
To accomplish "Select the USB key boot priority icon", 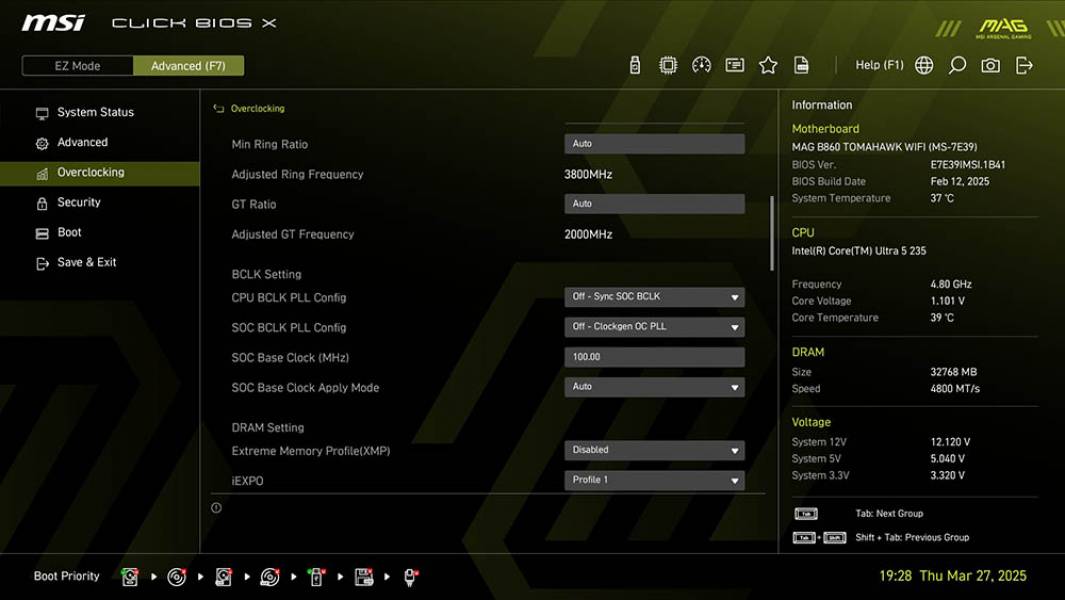I will pyautogui.click(x=316, y=577).
